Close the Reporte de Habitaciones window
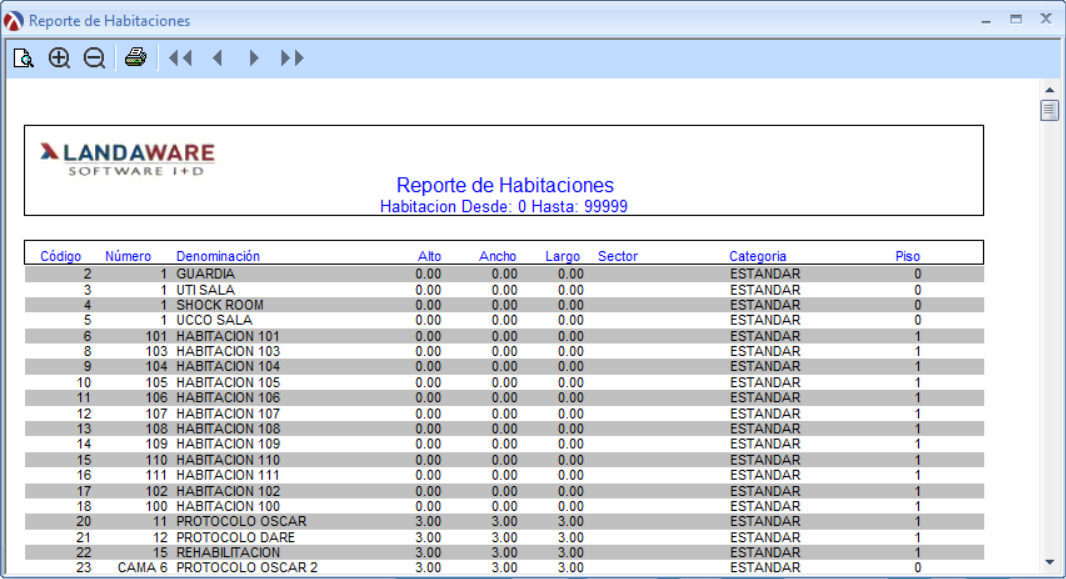The height and width of the screenshot is (579, 1066). pyautogui.click(x=1046, y=19)
